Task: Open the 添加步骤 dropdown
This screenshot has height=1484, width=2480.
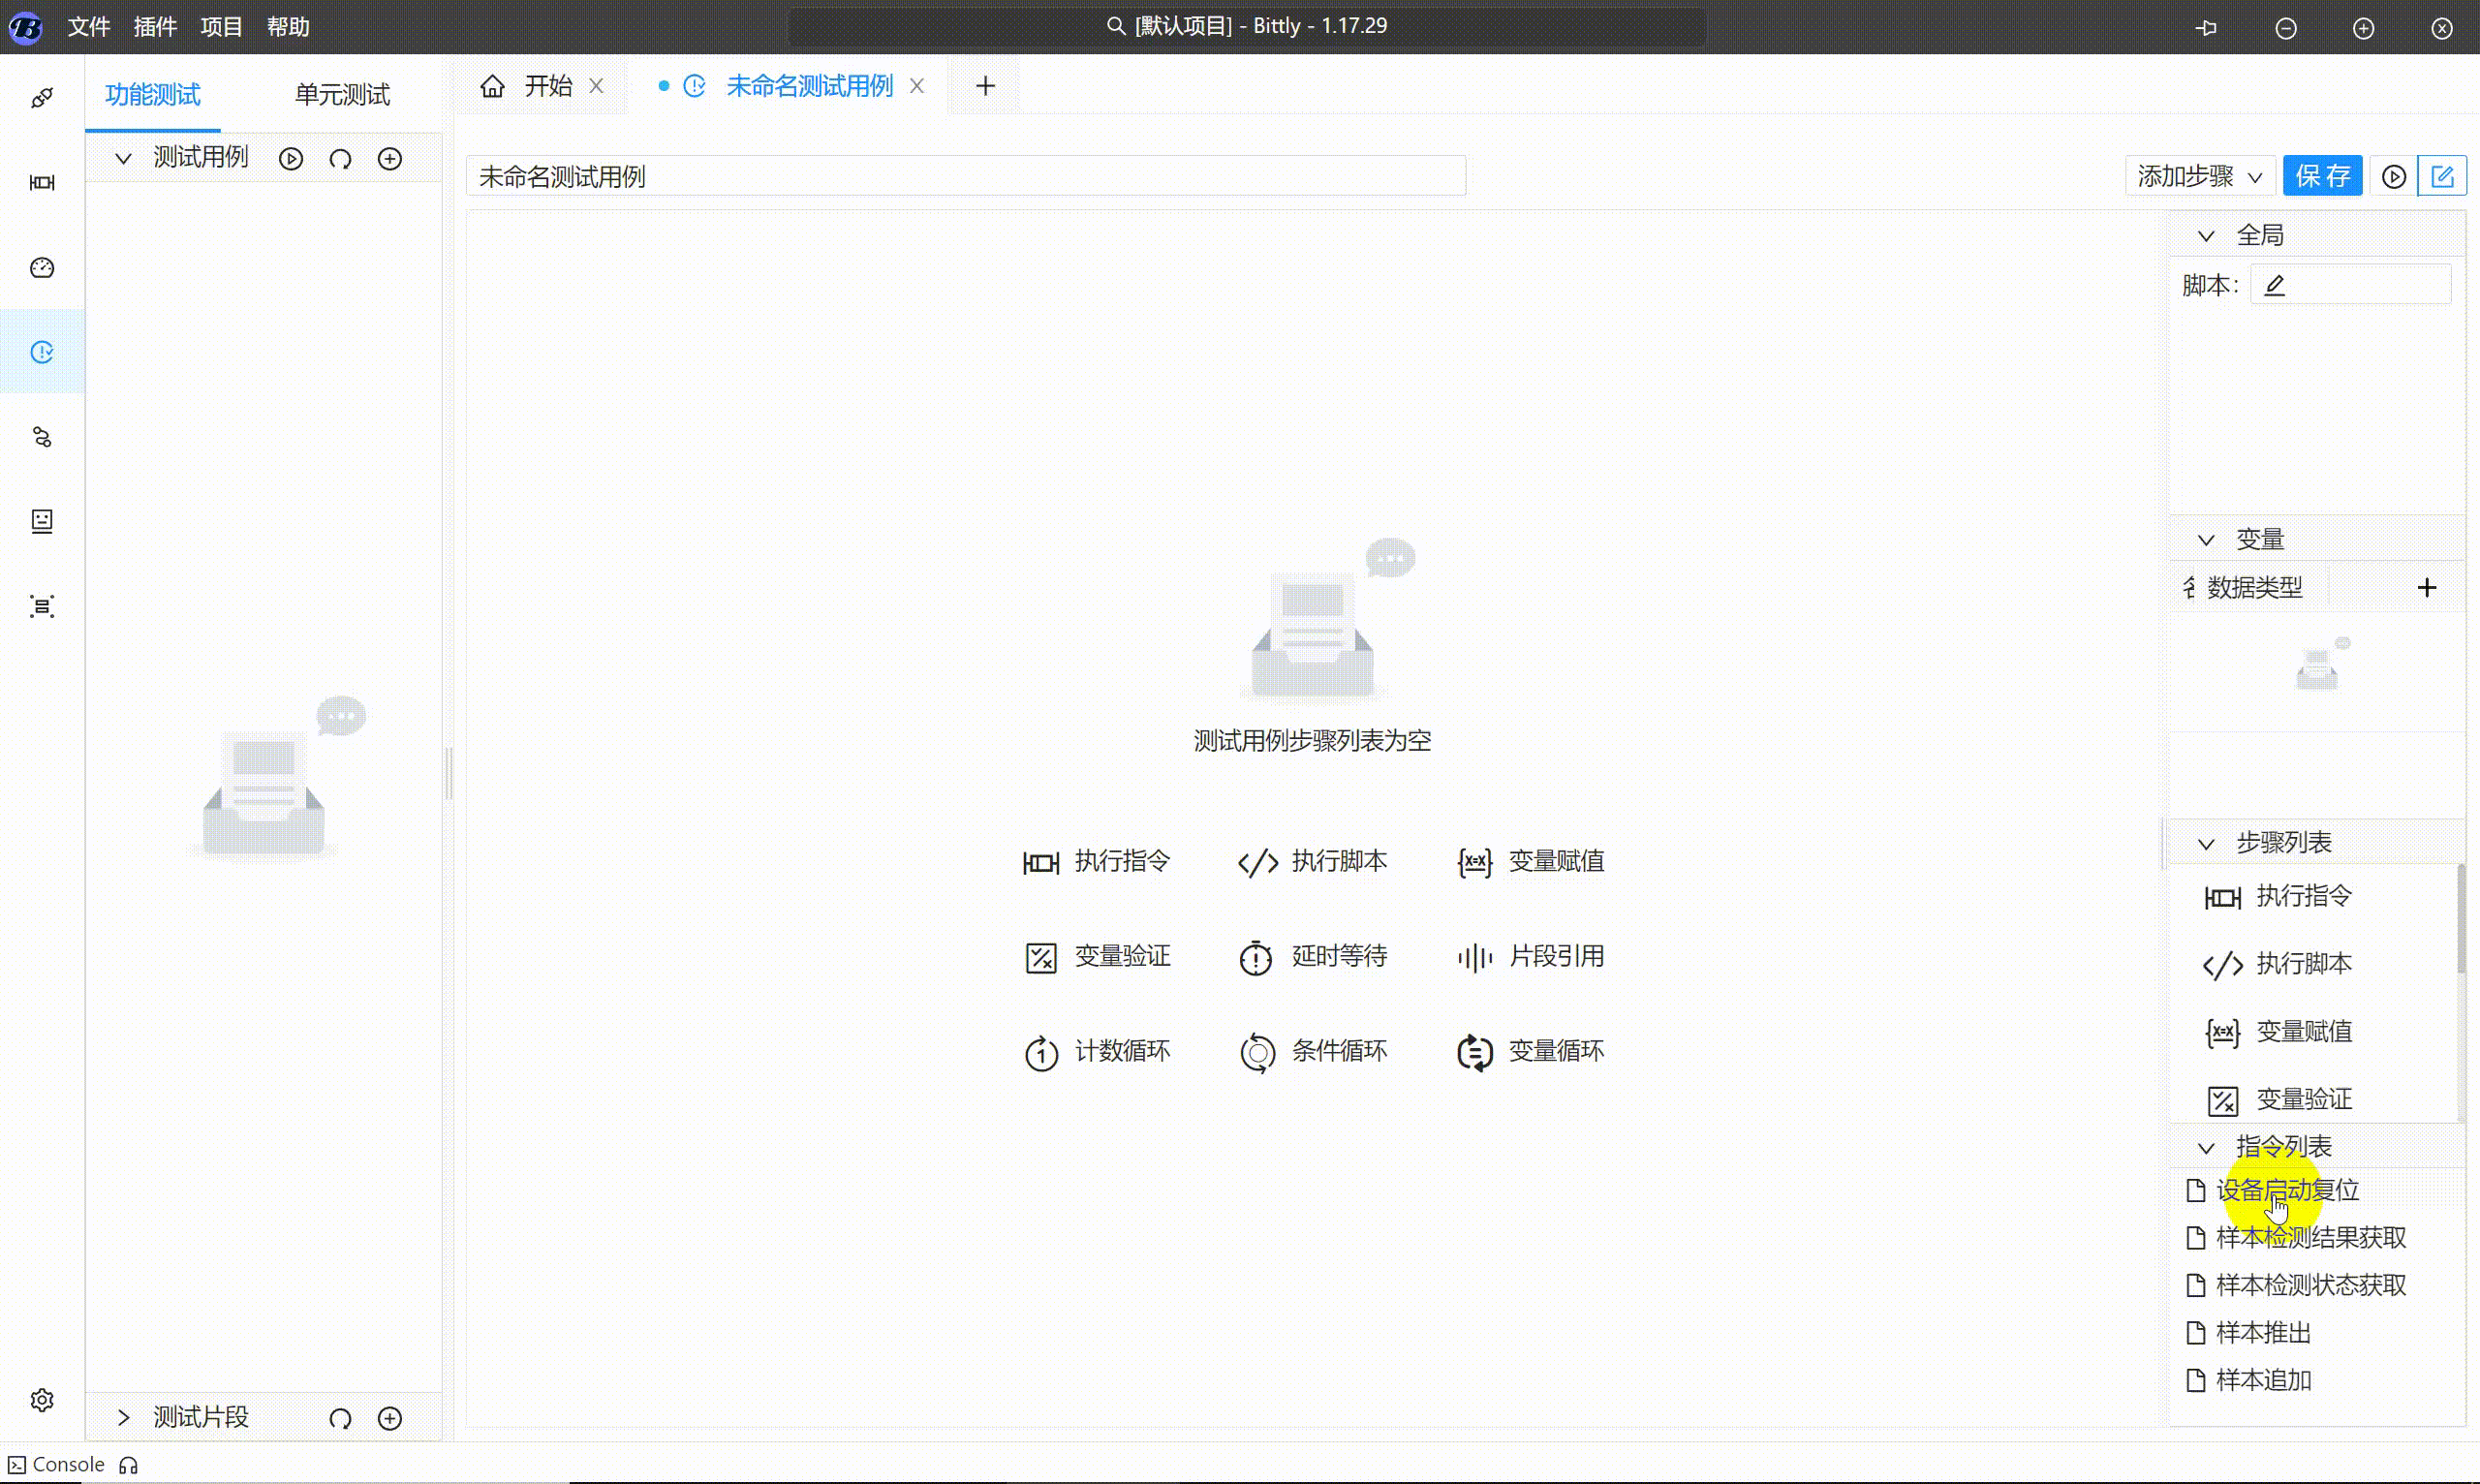Action: tap(2198, 176)
